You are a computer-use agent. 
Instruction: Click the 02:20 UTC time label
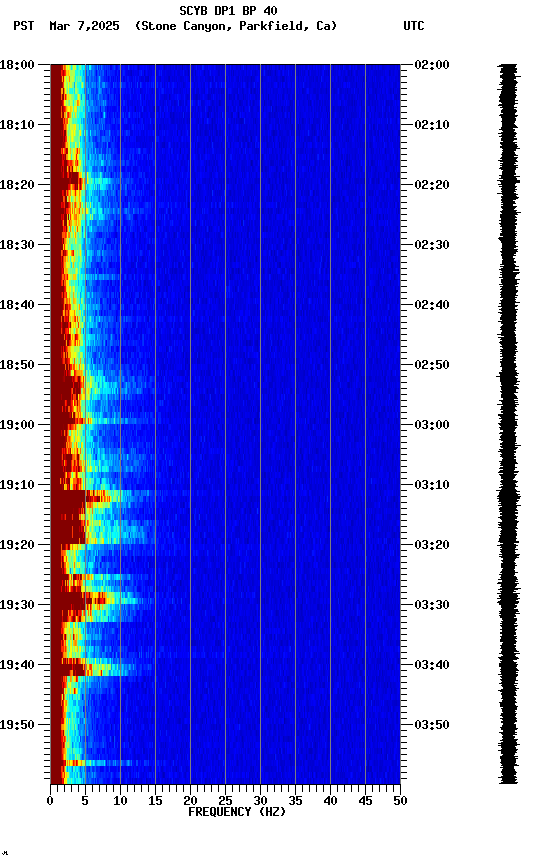pyautogui.click(x=432, y=185)
